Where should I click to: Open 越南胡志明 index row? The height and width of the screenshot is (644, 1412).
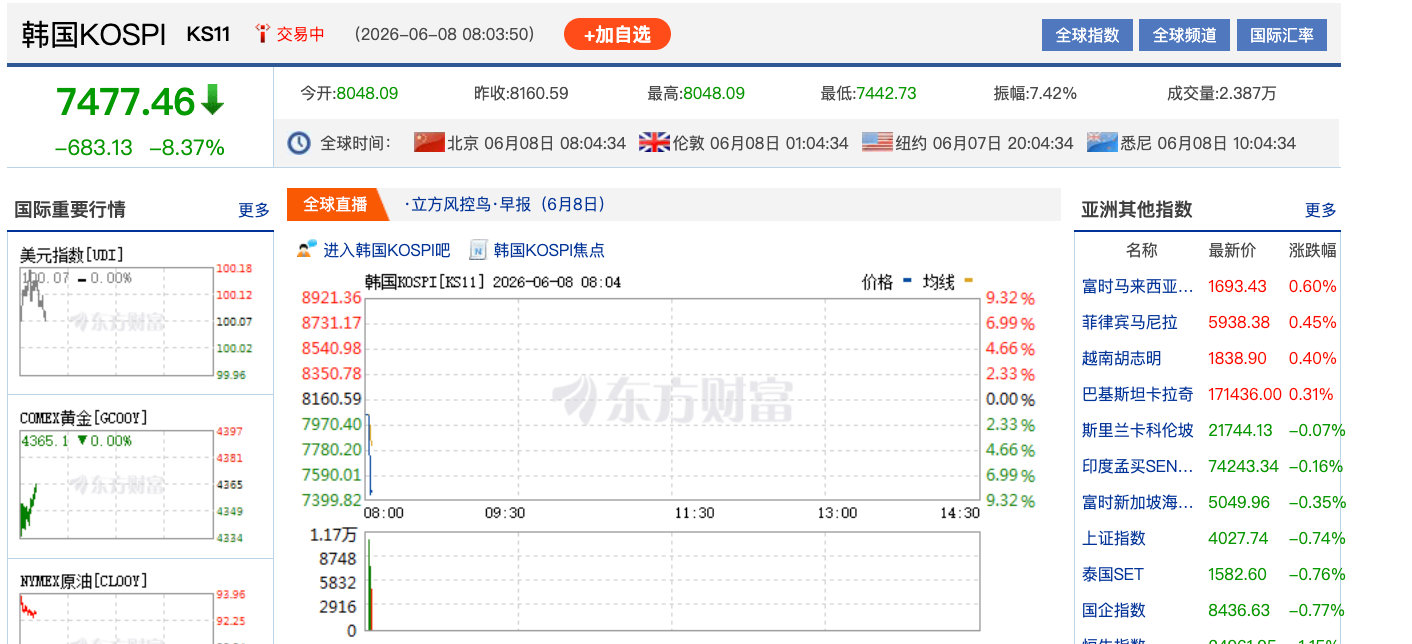tap(1207, 358)
